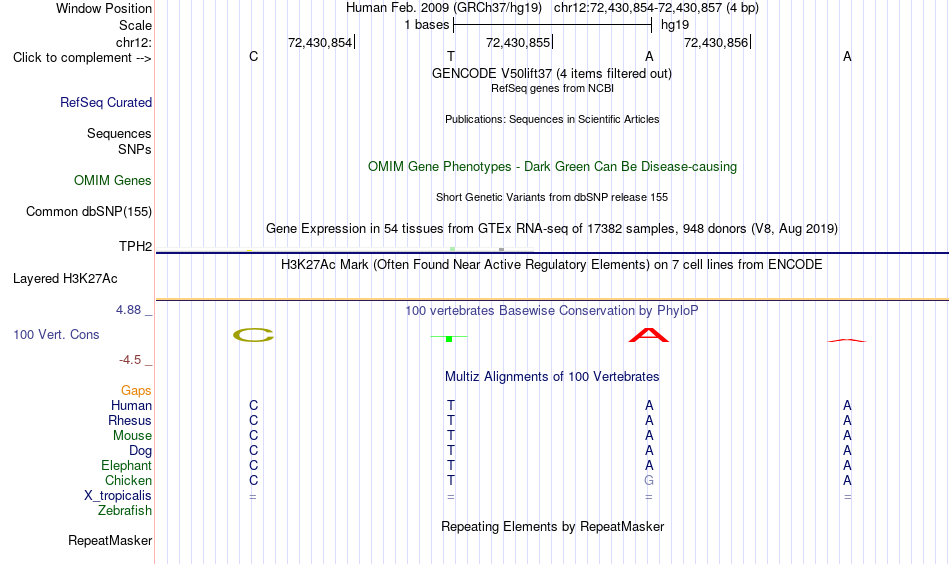The height and width of the screenshot is (564, 950).
Task: Click the C base in the reference sequence row
Action: pyautogui.click(x=253, y=56)
